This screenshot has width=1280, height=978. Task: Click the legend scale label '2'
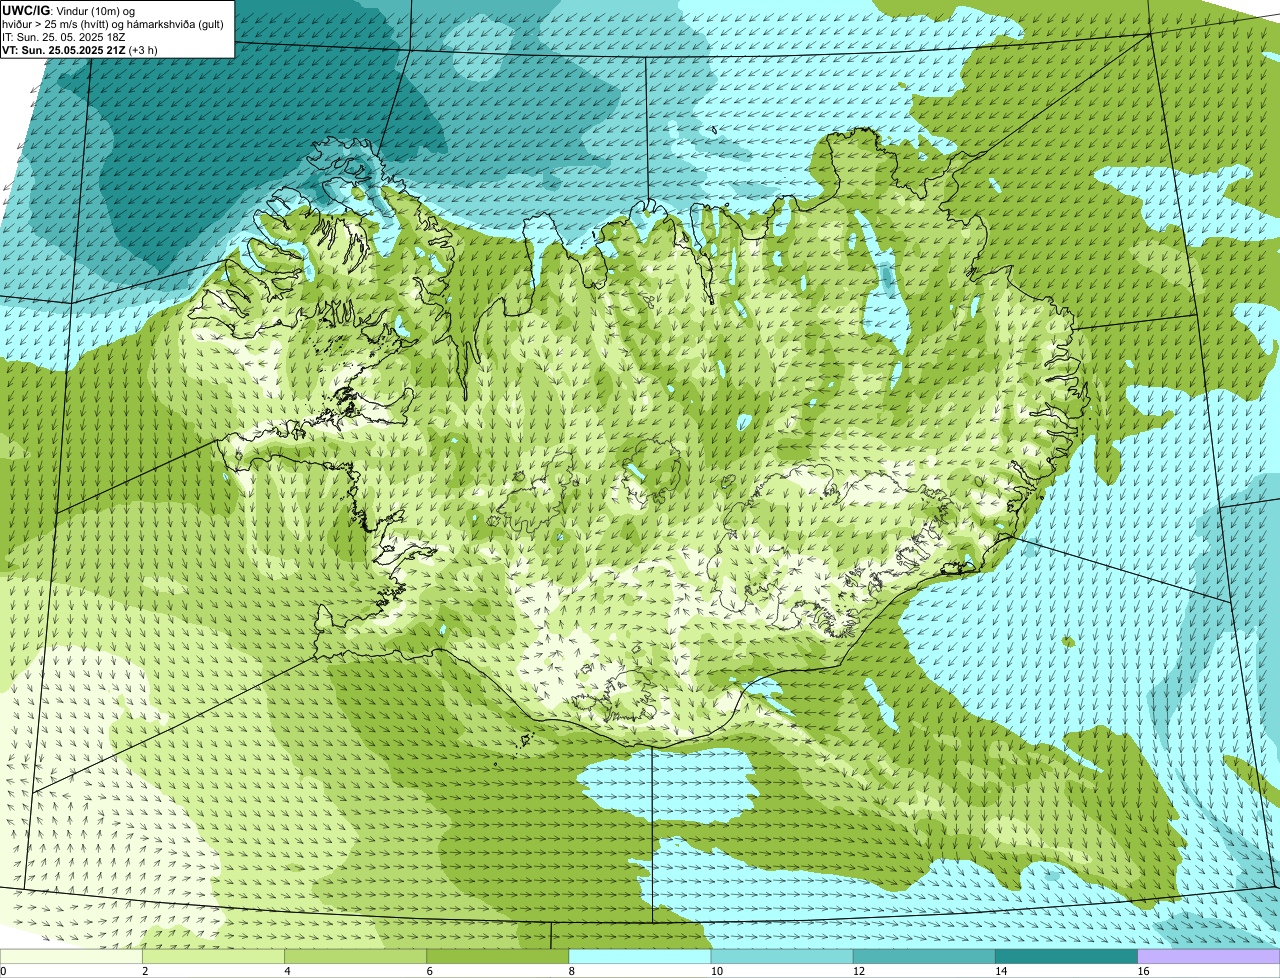coord(145,971)
